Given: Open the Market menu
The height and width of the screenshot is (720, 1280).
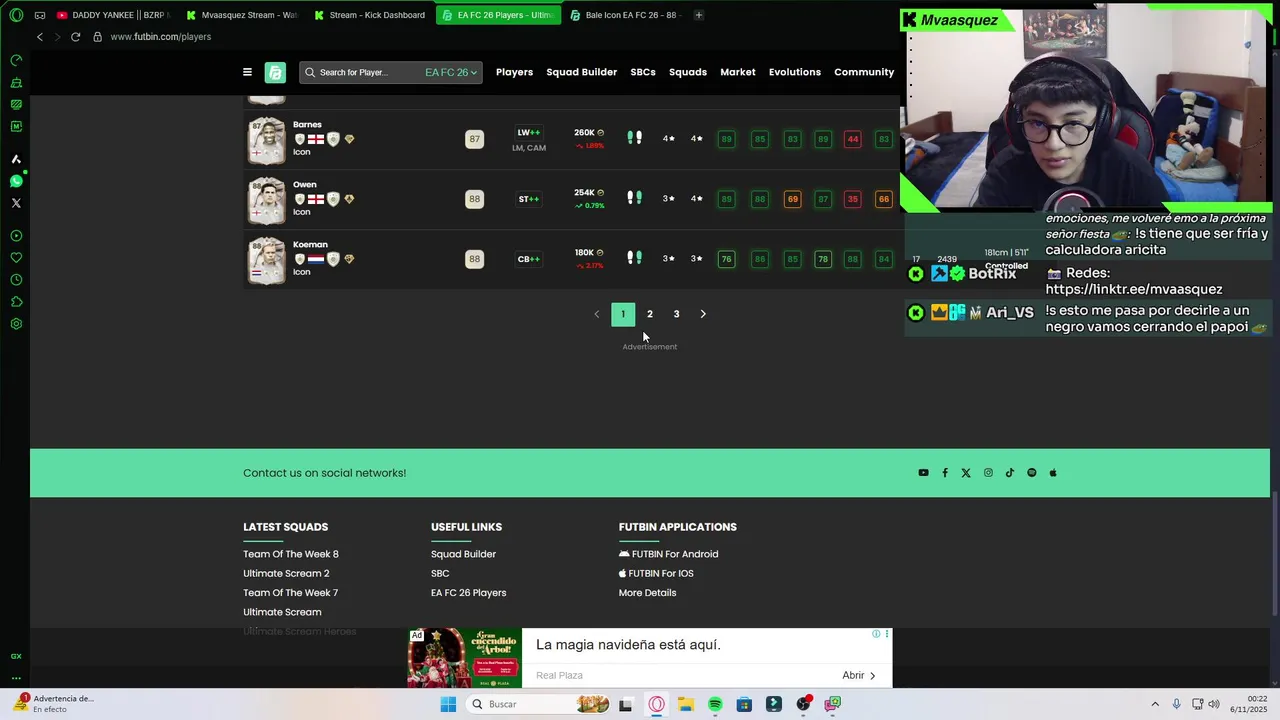Looking at the screenshot, I should point(738,72).
